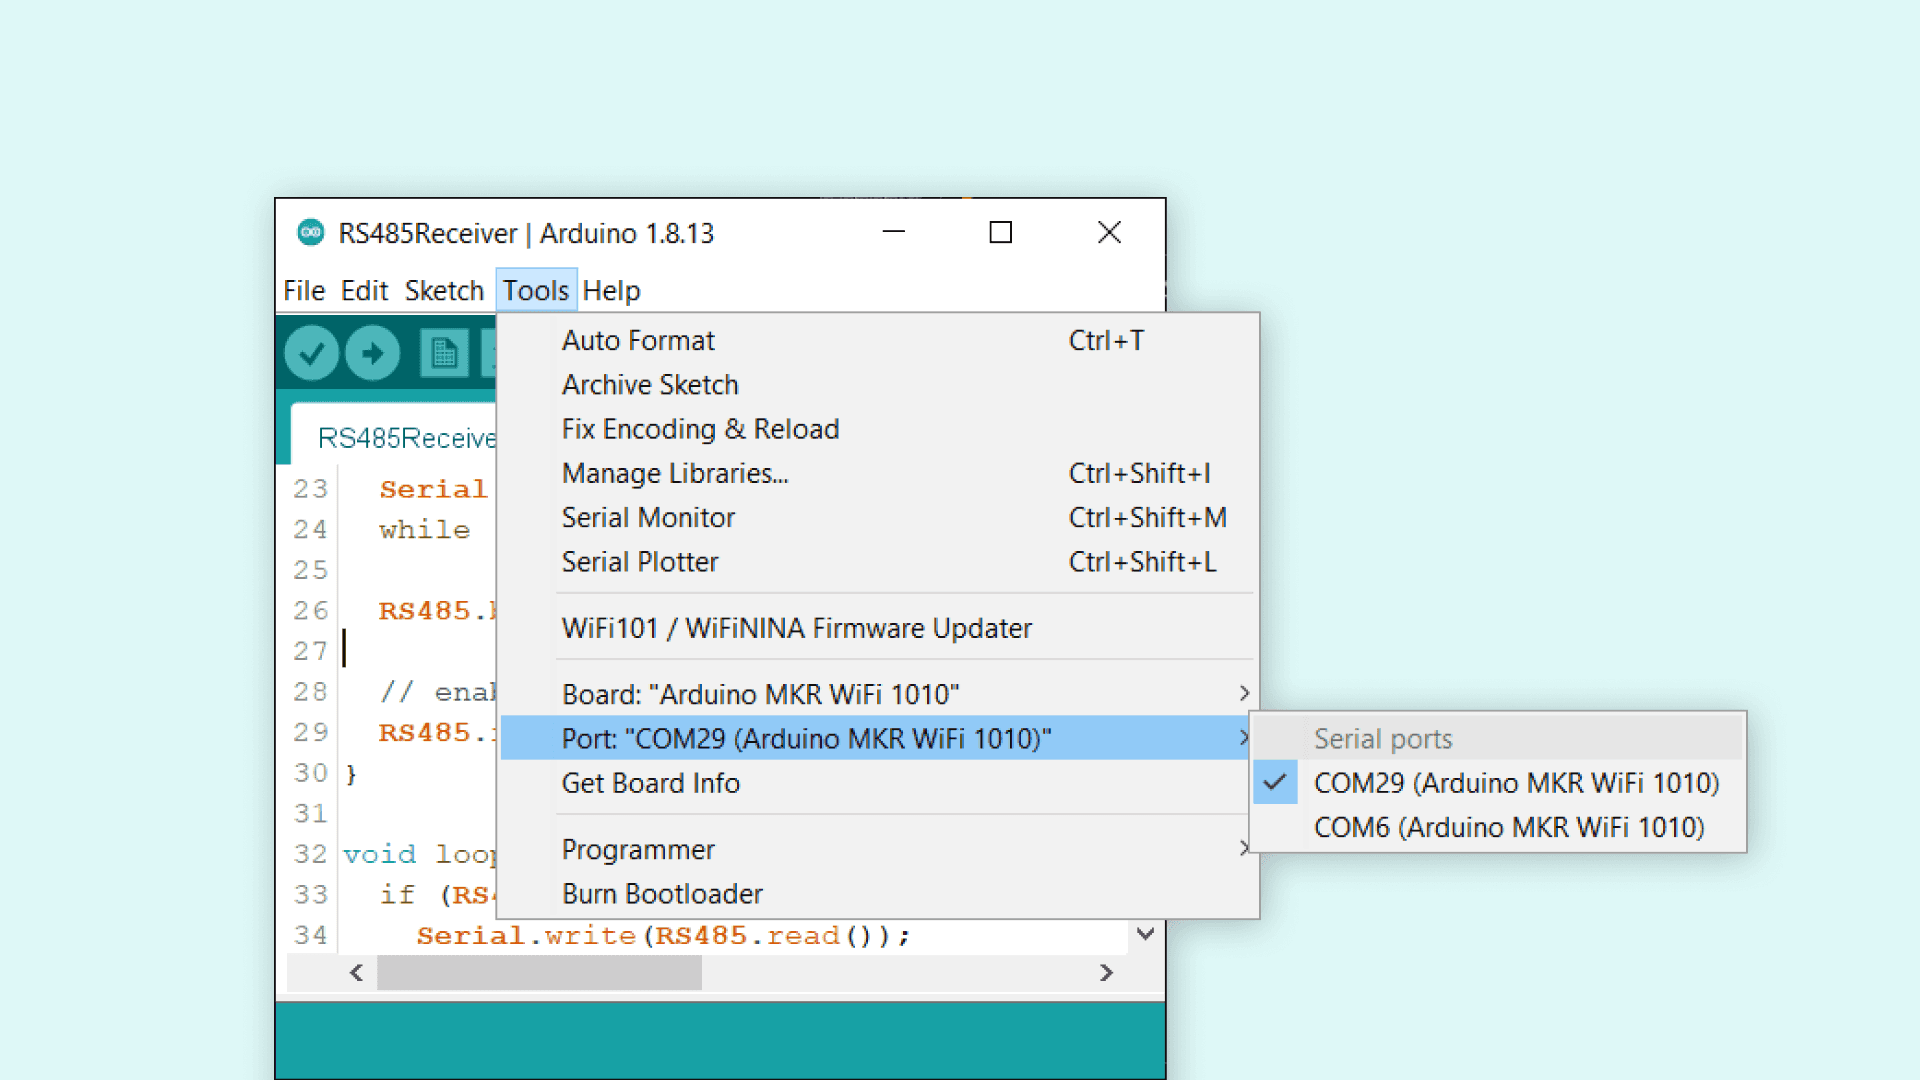Maximize the Arduino IDE window

click(1000, 233)
